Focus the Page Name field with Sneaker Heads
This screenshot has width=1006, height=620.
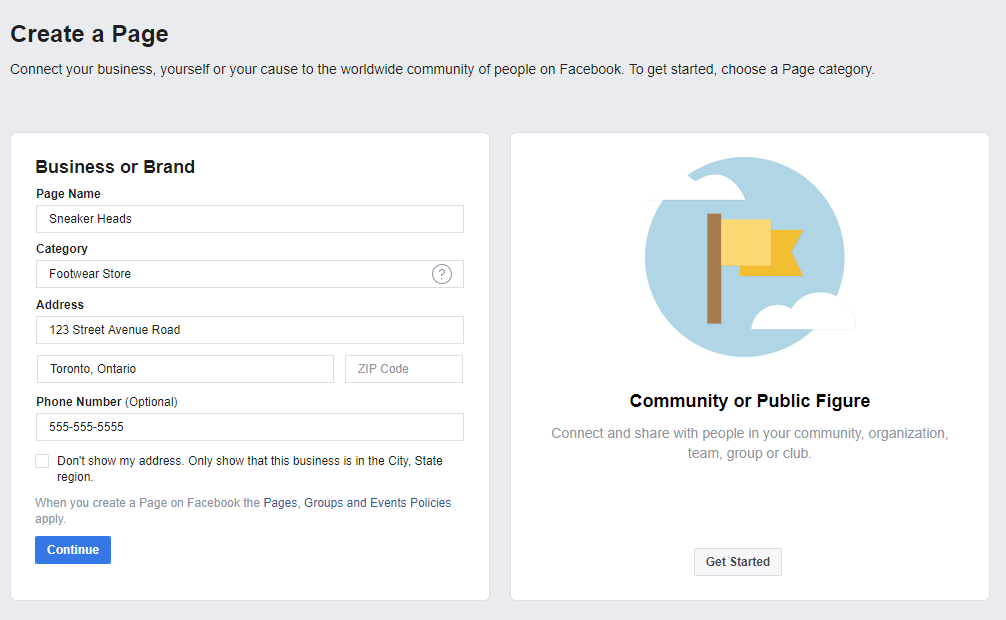(x=250, y=219)
